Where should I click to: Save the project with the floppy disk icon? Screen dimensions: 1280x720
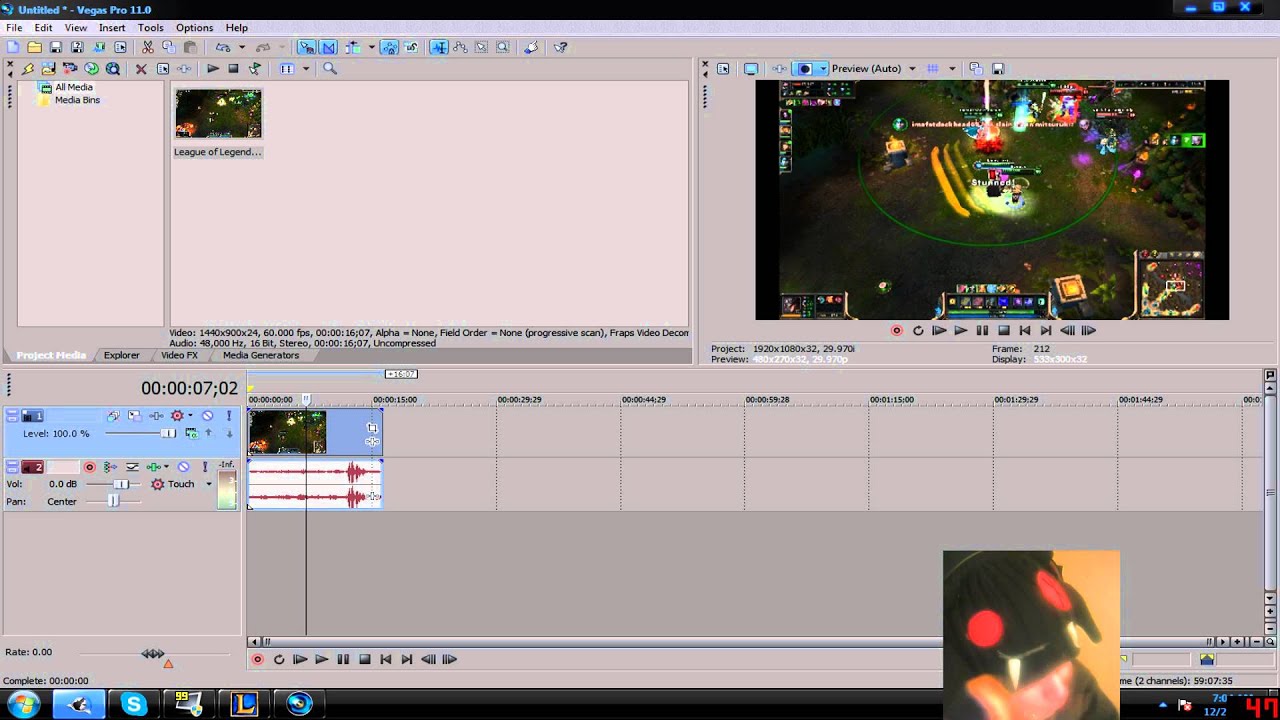[x=55, y=47]
